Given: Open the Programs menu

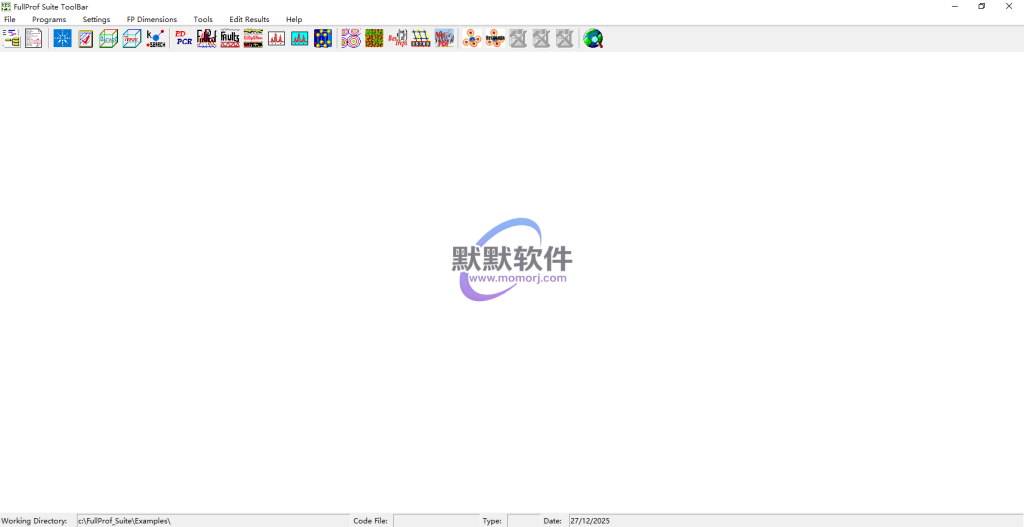Looking at the screenshot, I should [49, 19].
